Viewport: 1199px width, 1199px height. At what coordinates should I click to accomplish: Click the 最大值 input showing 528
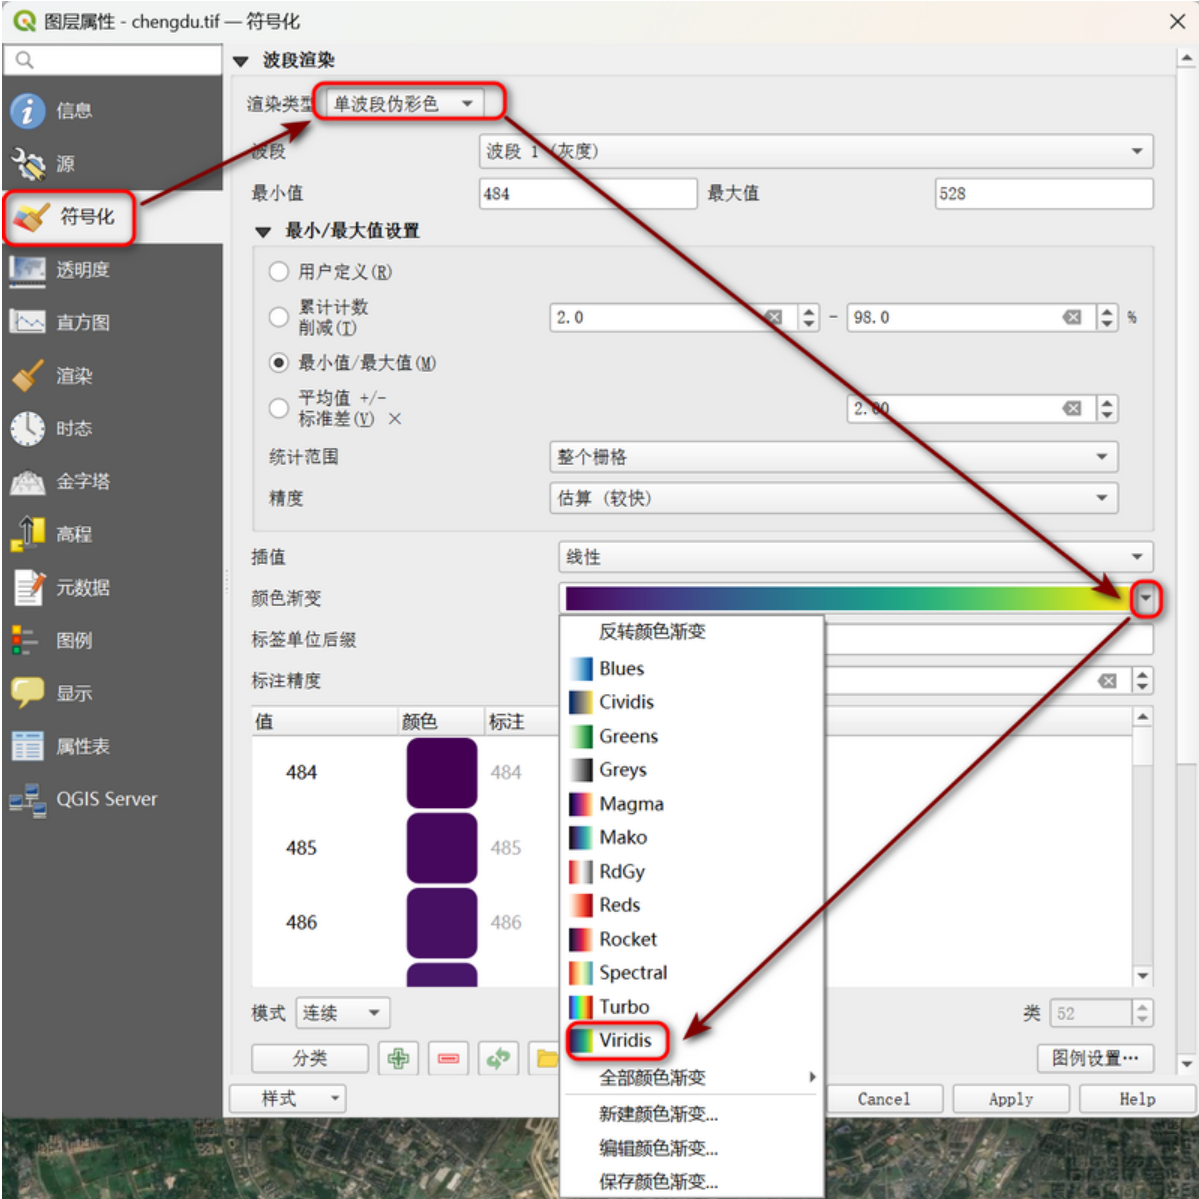(x=1044, y=193)
